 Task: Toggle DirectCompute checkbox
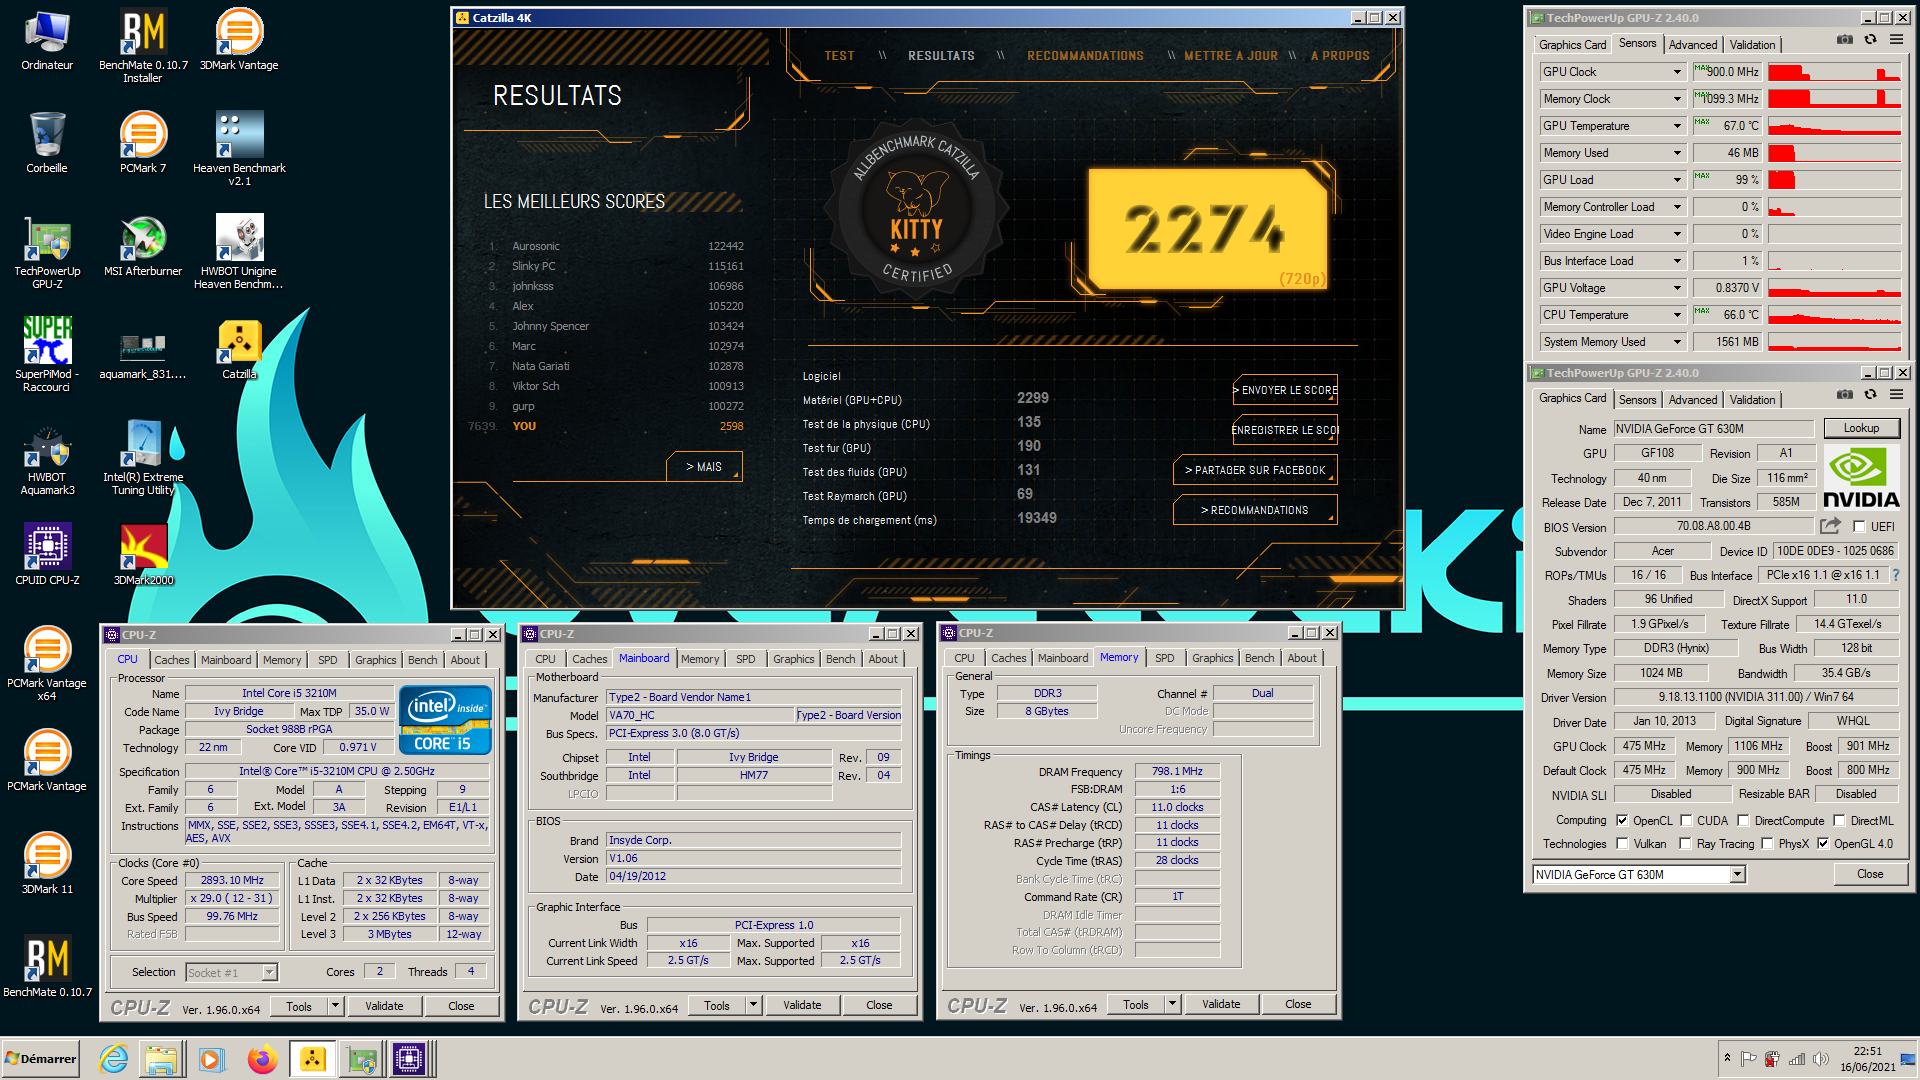pos(1743,821)
